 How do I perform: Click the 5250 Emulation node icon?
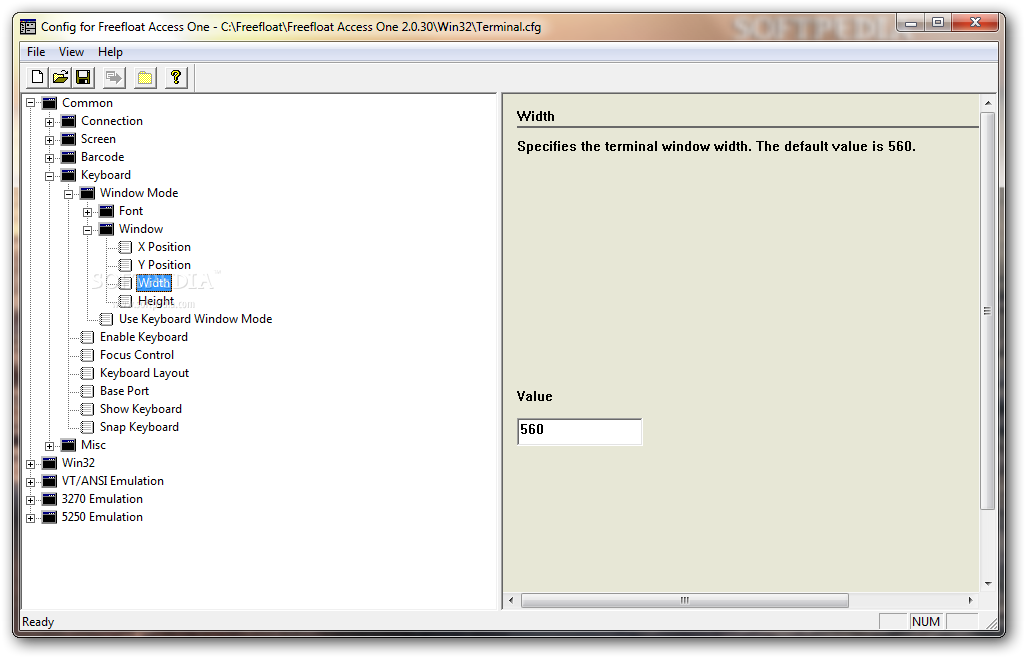point(49,517)
